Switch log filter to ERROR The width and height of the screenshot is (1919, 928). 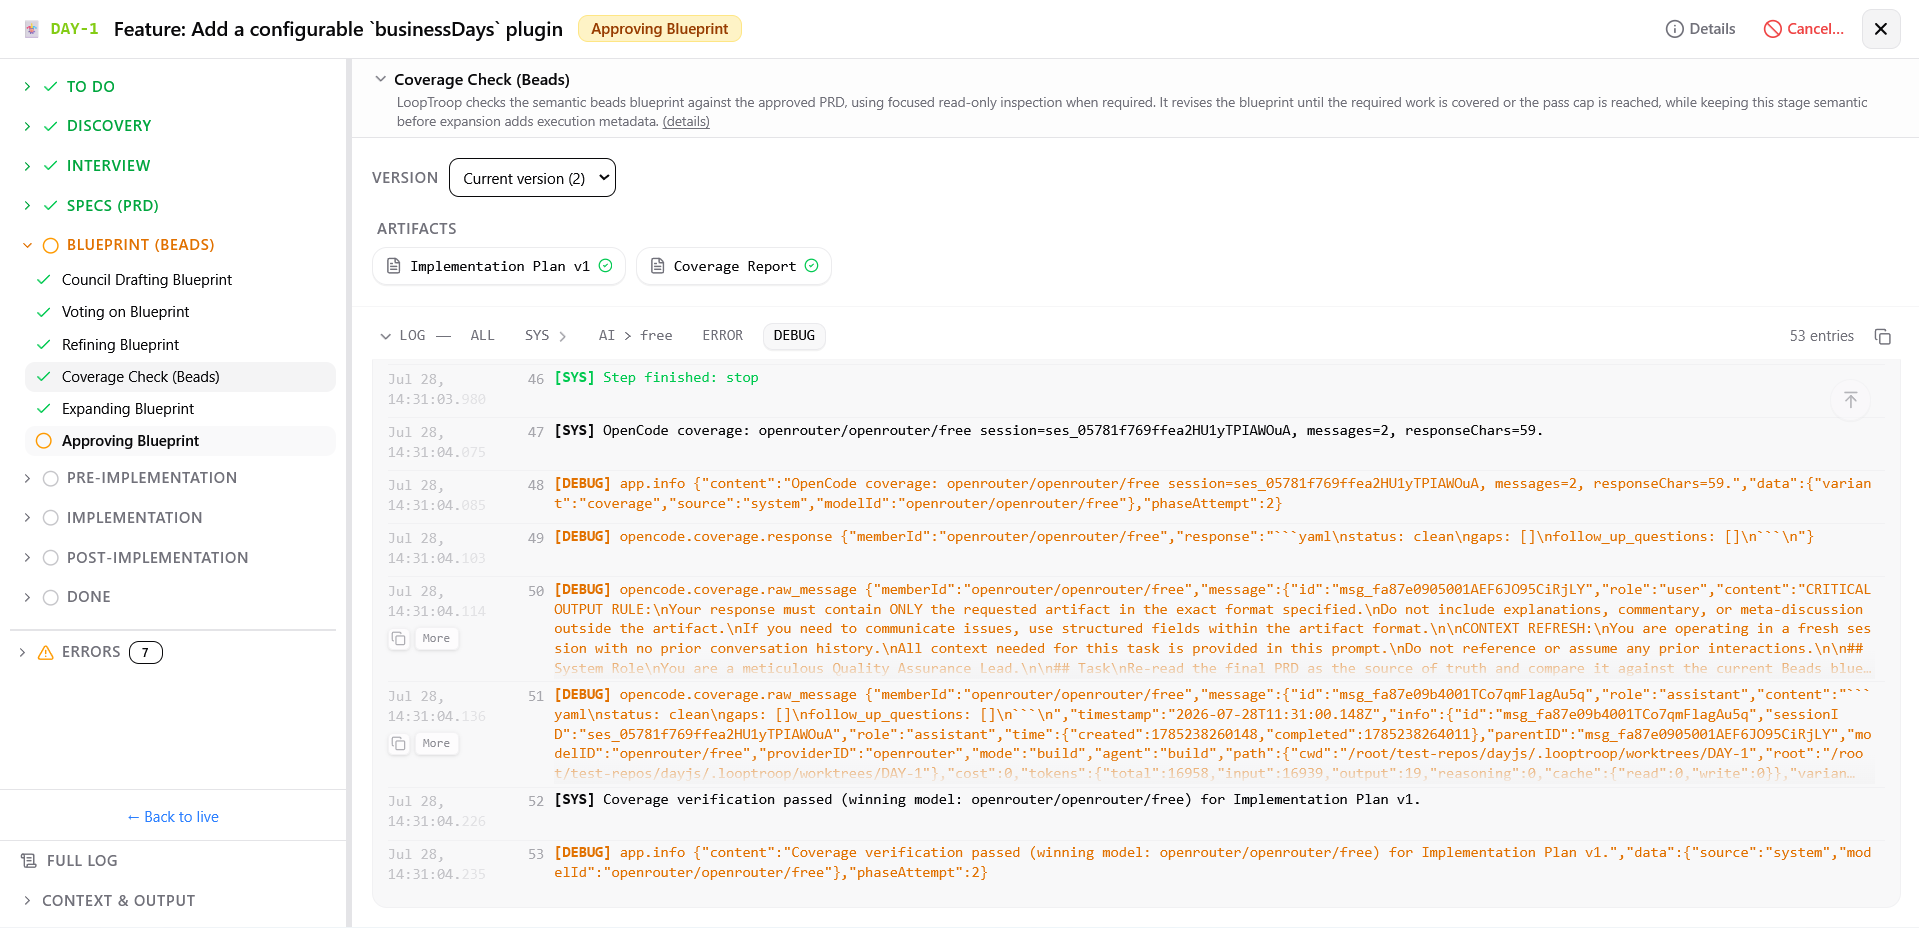click(722, 336)
